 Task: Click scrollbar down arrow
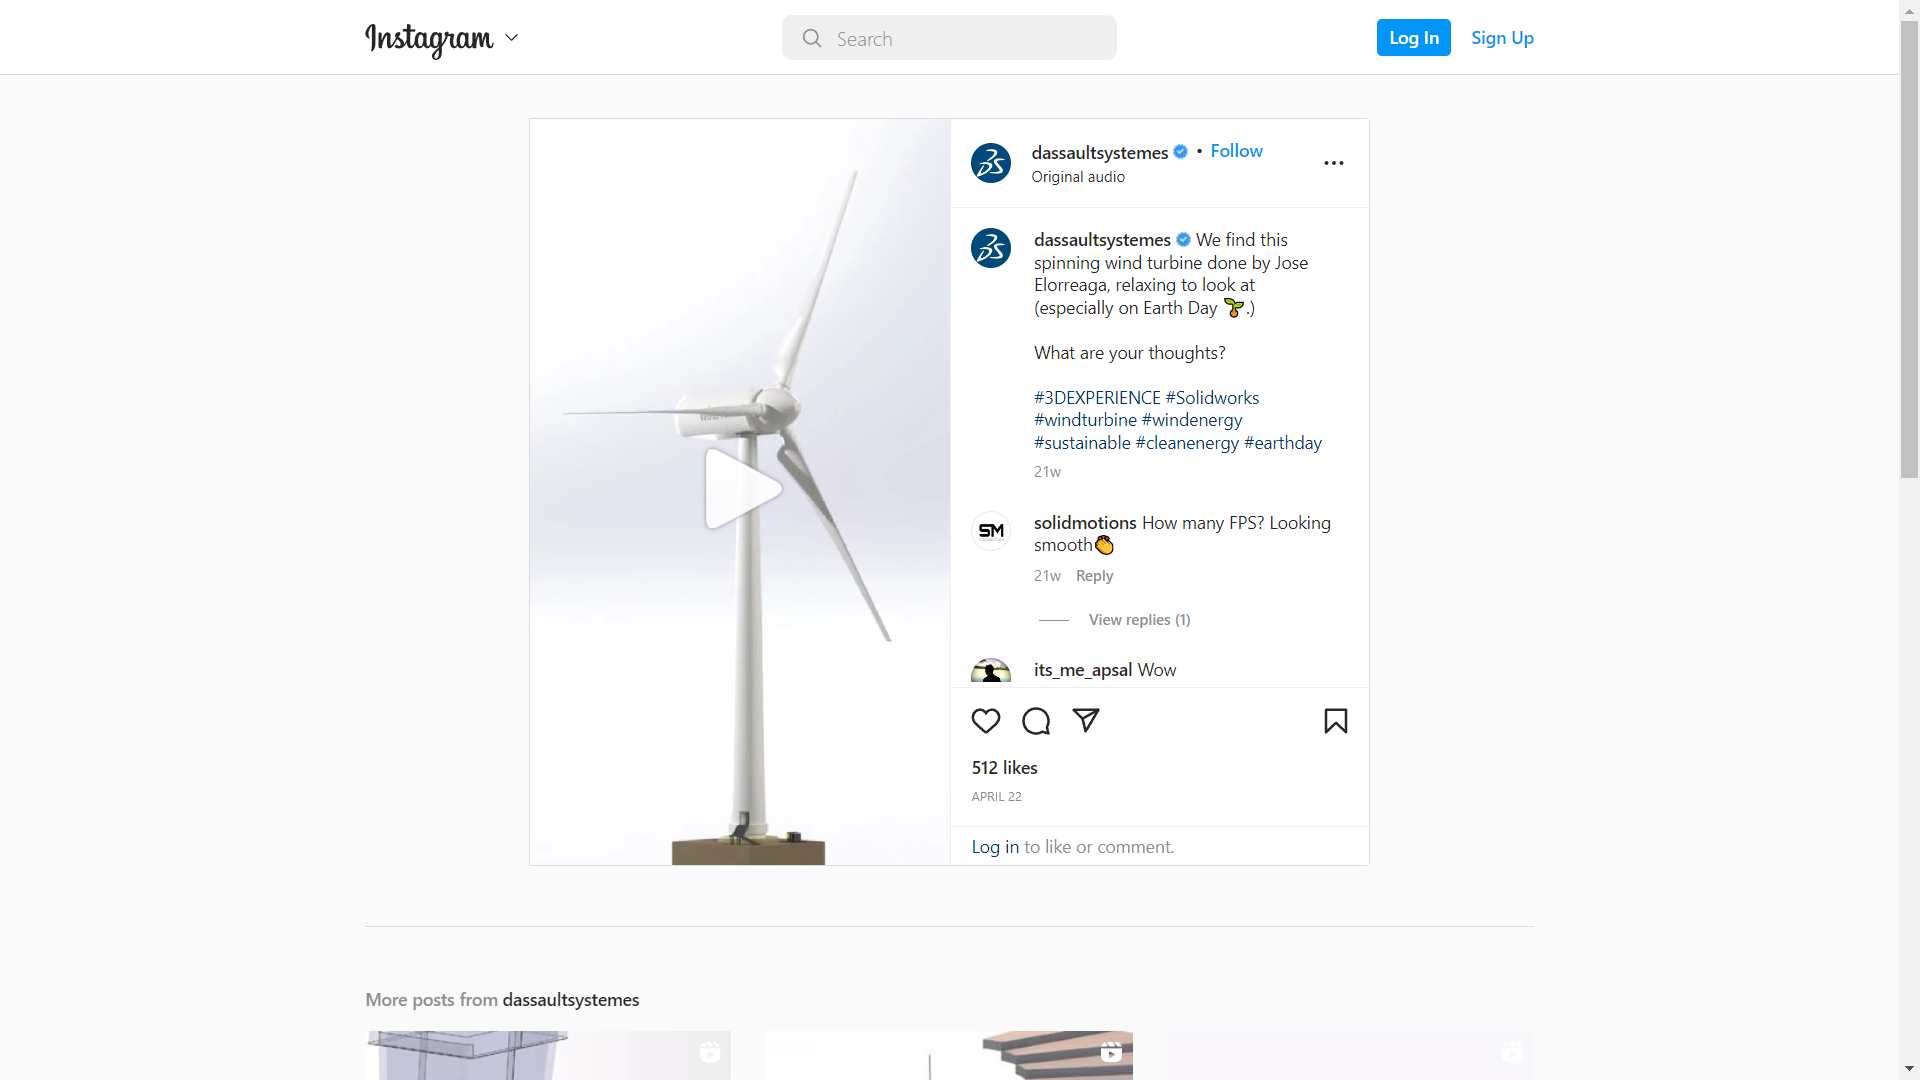[1909, 1070]
